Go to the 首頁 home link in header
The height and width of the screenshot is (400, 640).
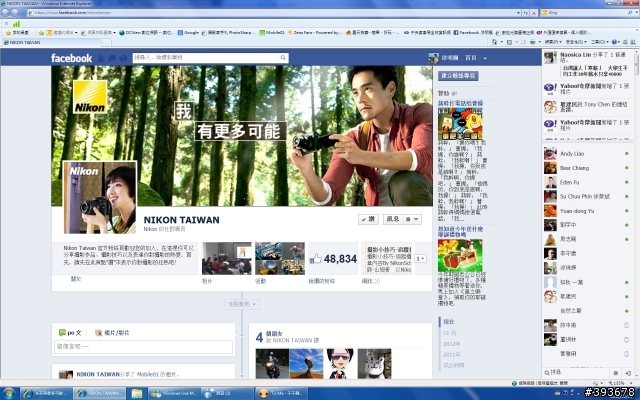pyautogui.click(x=471, y=58)
